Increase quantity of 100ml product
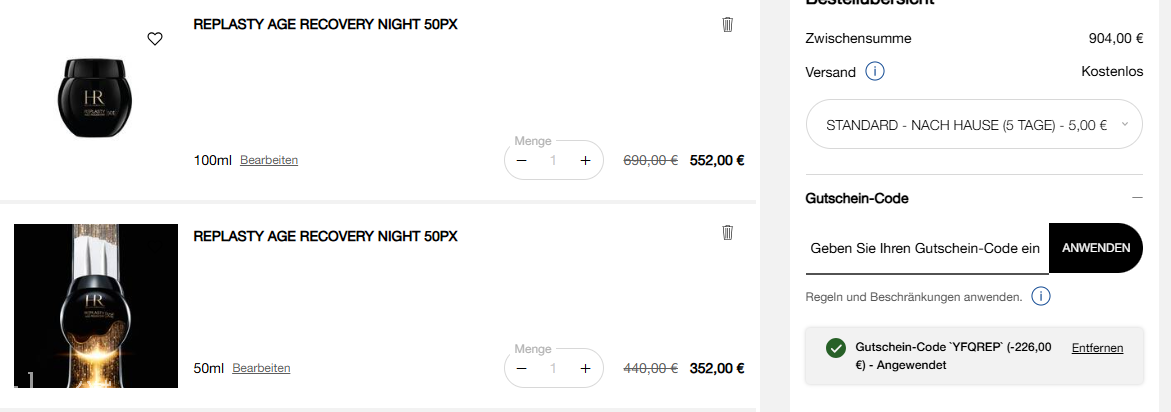The image size is (1171, 412). (585, 160)
